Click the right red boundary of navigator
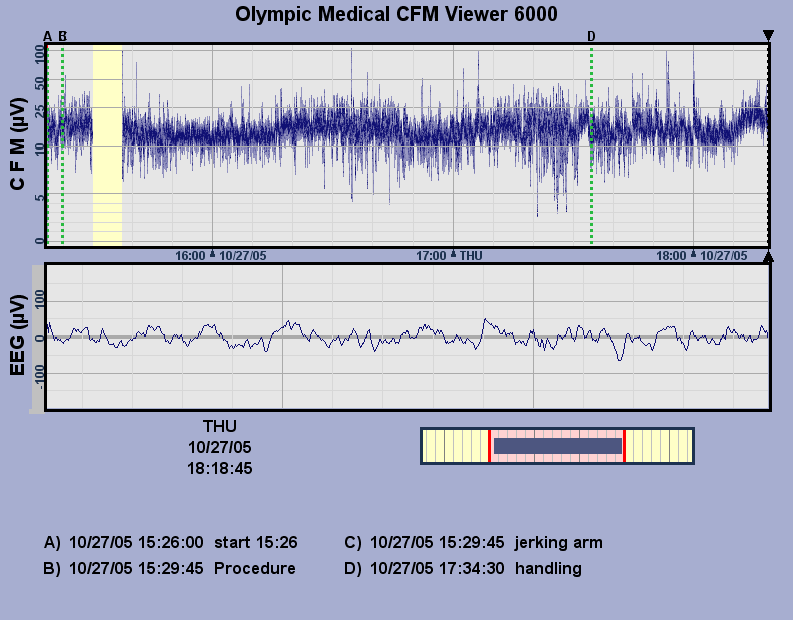Screen dimensions: 793x620 pos(625,446)
